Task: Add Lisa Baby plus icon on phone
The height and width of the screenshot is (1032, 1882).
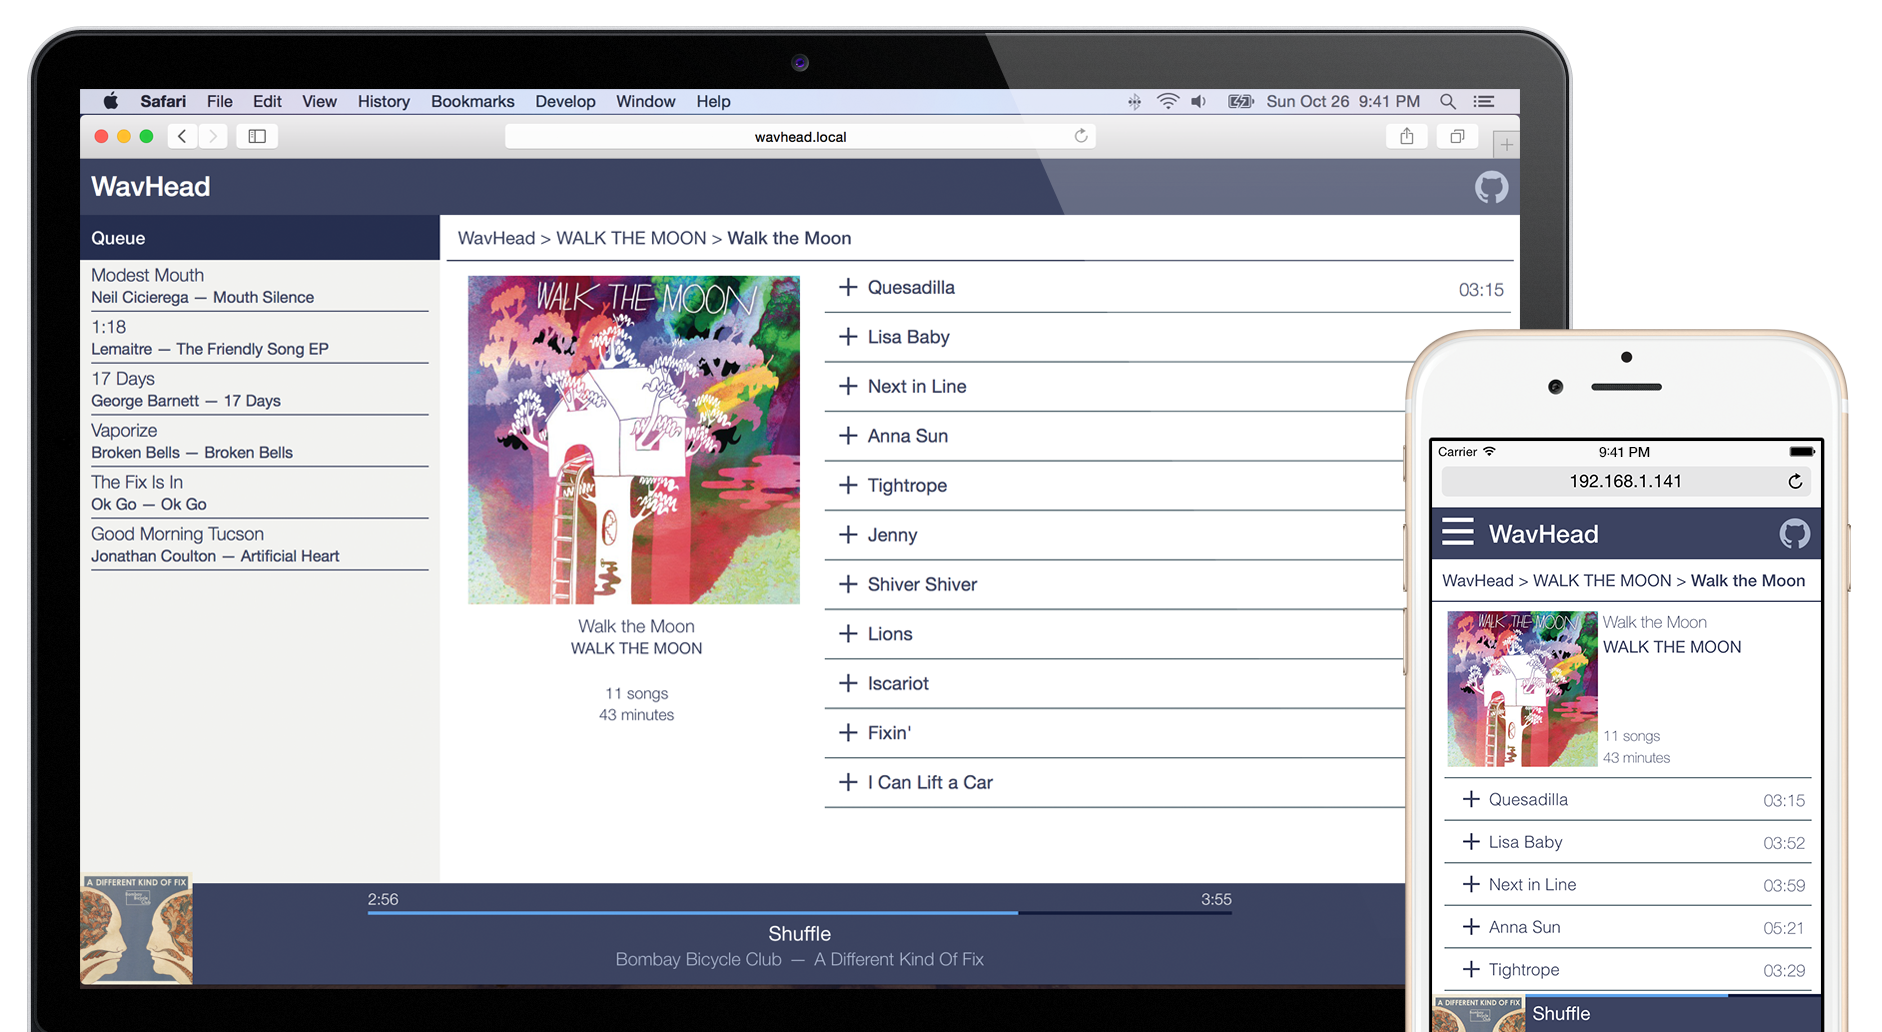Action: [x=1471, y=842]
